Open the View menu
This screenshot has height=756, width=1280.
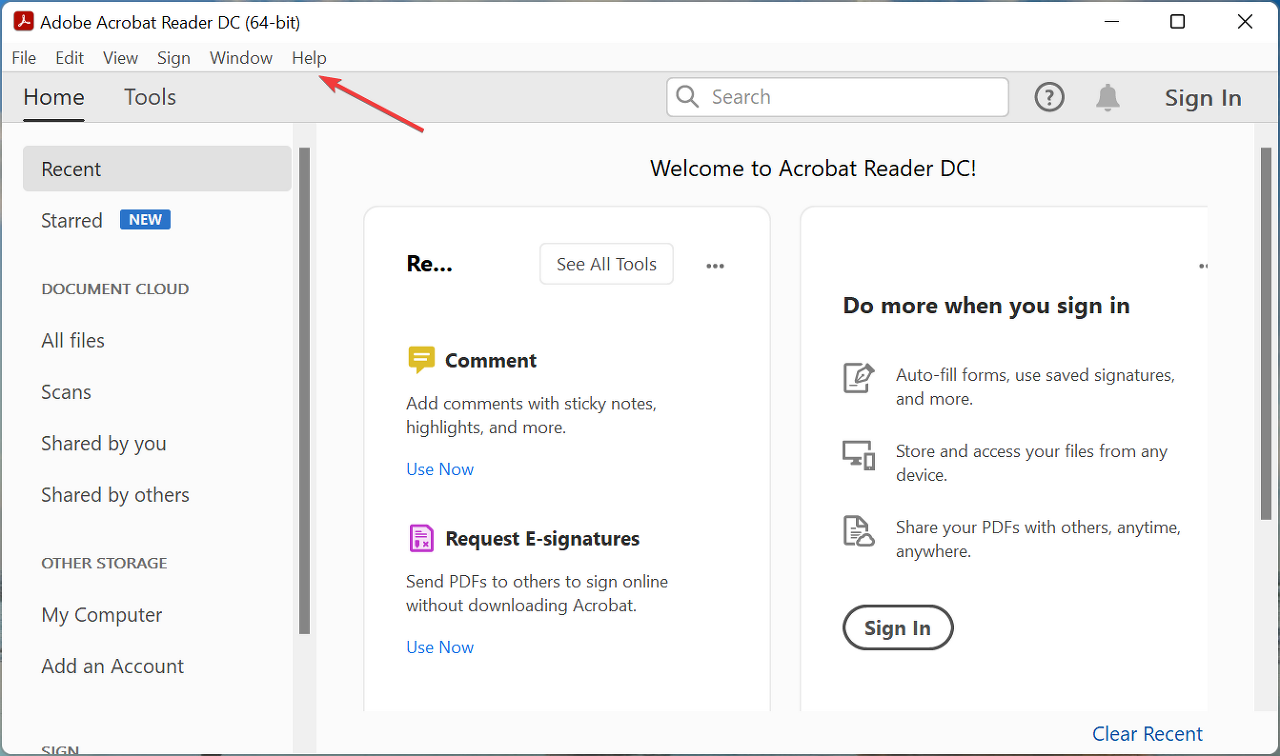click(x=120, y=58)
